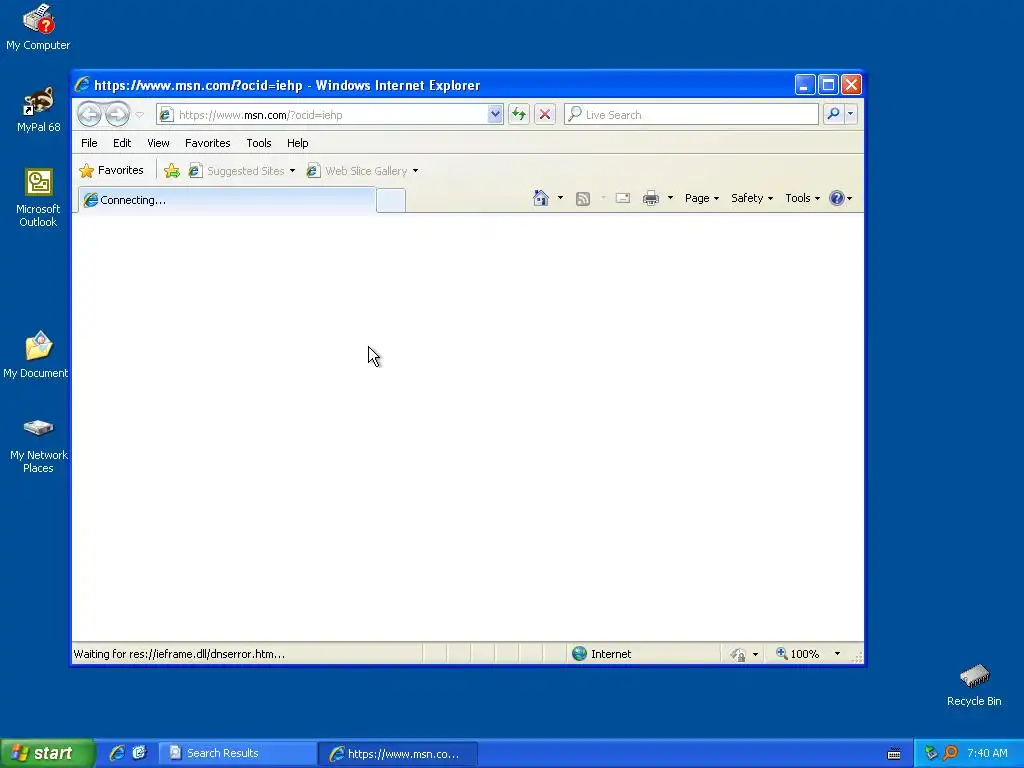Open the recent pages dropdown arrow
Screen dimensions: 1024x768
click(139, 115)
